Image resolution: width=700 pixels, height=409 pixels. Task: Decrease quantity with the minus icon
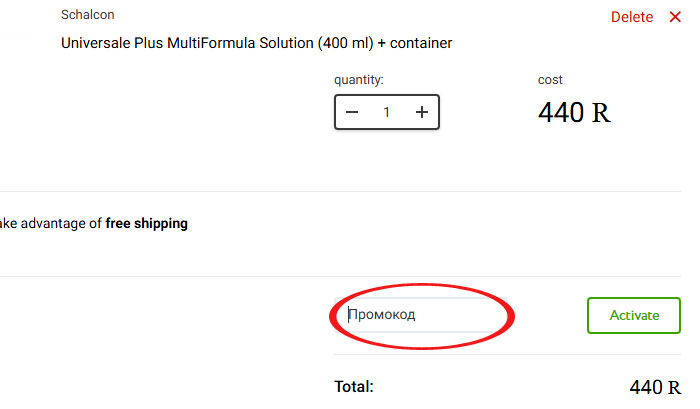[x=352, y=112]
